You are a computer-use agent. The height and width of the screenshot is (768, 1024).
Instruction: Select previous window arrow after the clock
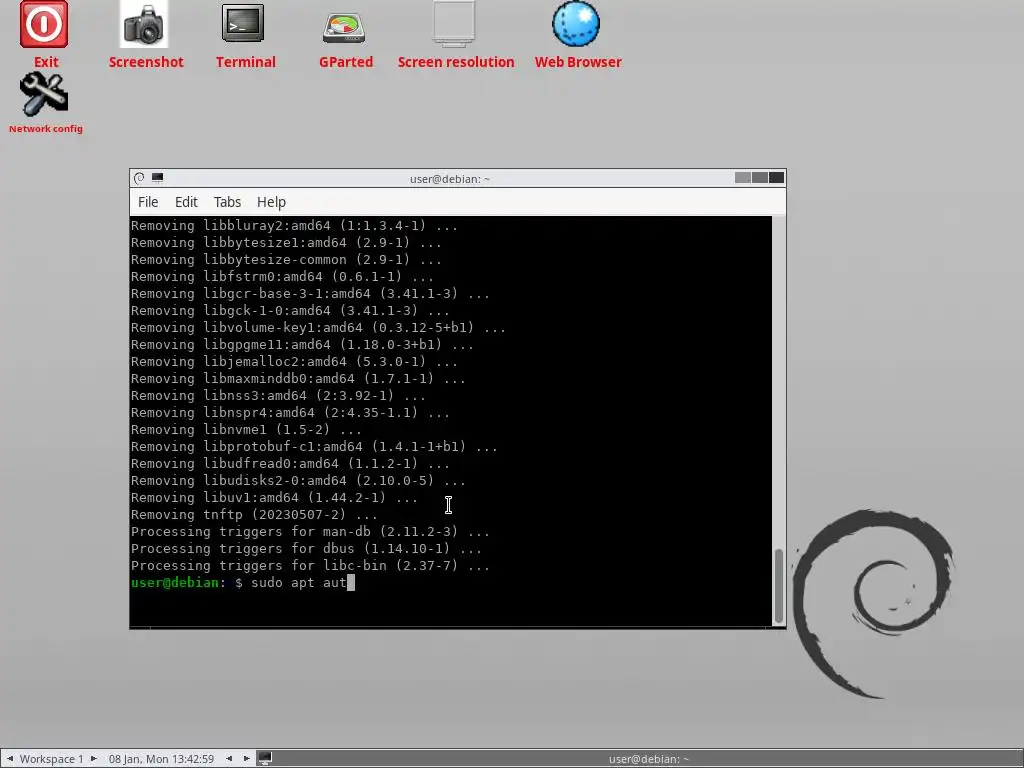[x=229, y=759]
